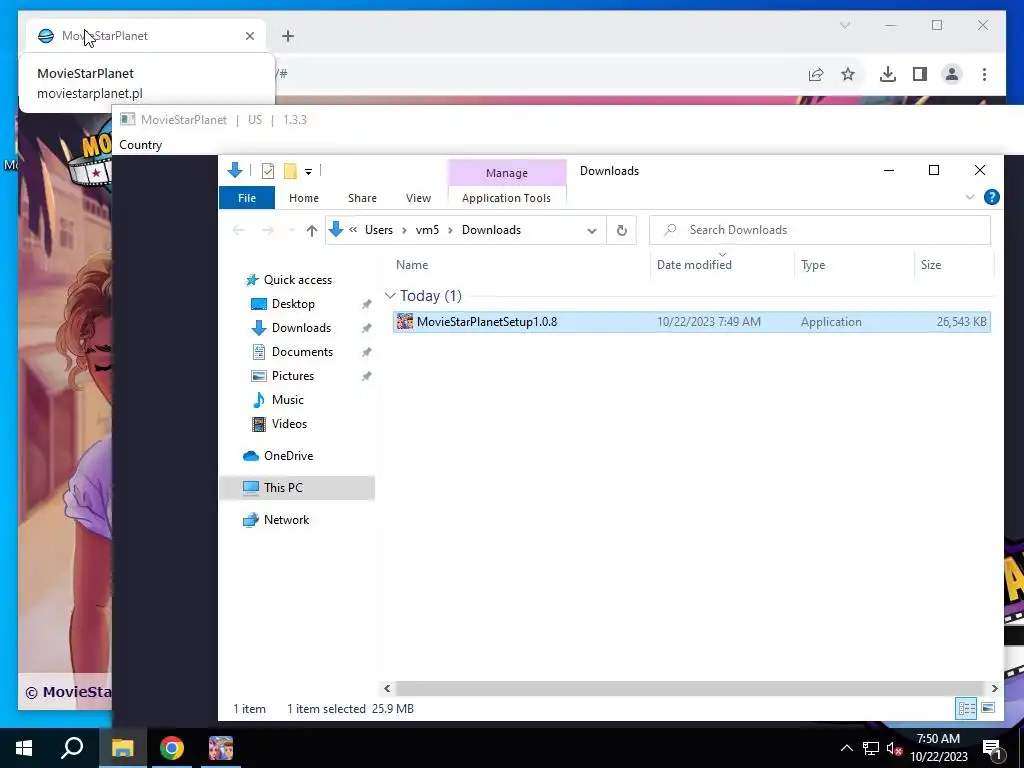
Task: Bookmark this page with the star icon
Action: (x=848, y=74)
